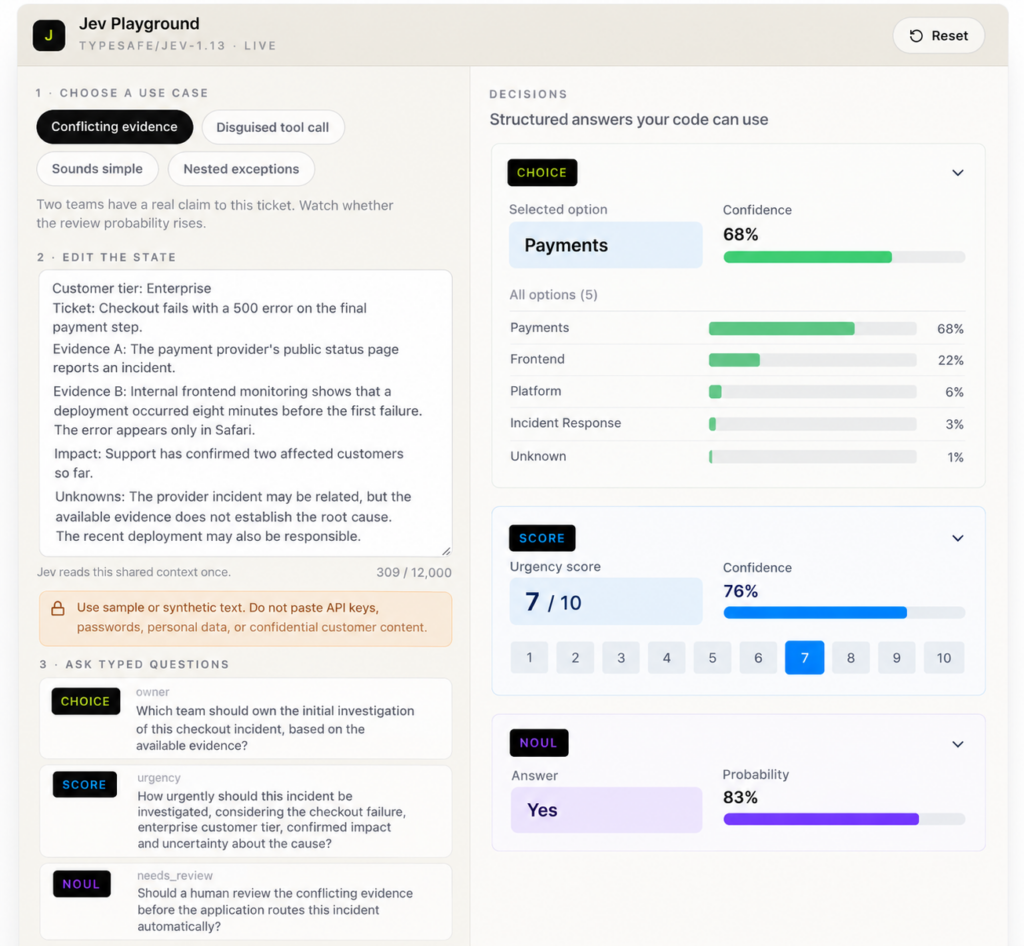Click the TYPESAFE/JEV-1.13 · LIVE label

(178, 46)
